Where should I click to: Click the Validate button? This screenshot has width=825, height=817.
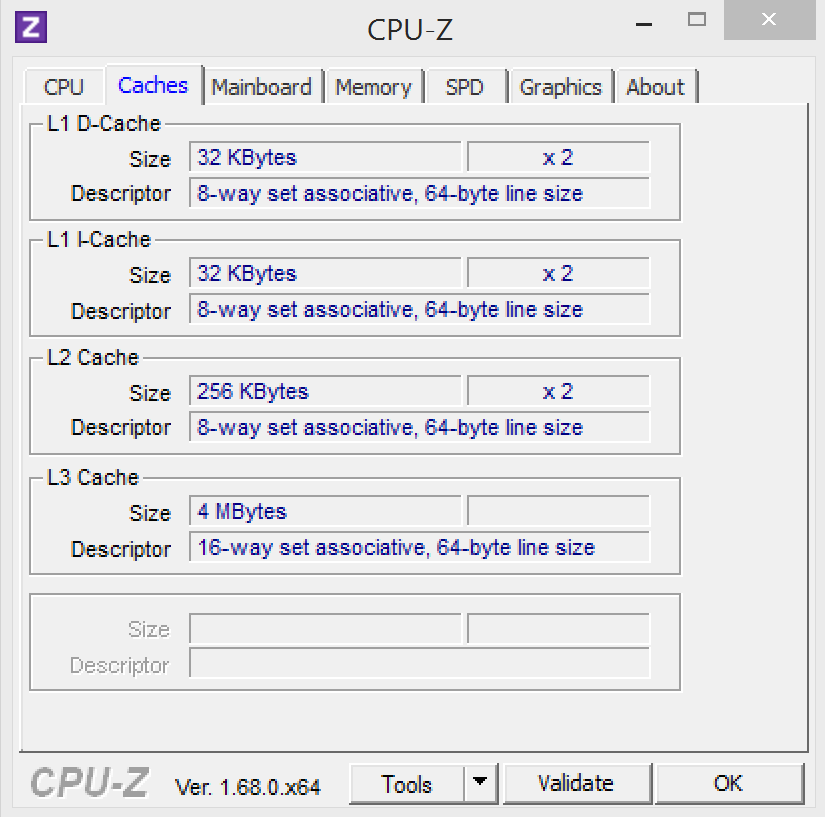576,783
